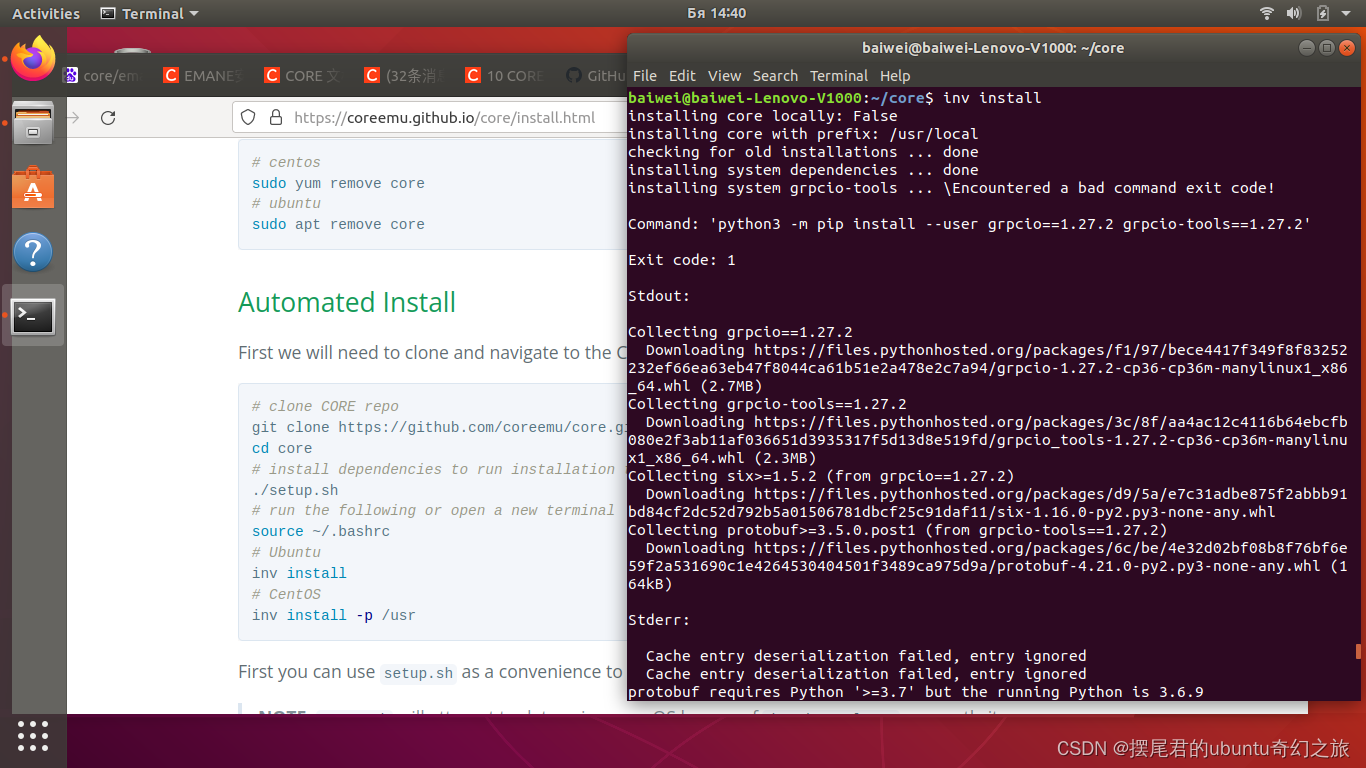Click the inline 'setup.sh' code word
Image resolution: width=1366 pixels, height=768 pixels.
[x=418, y=673]
